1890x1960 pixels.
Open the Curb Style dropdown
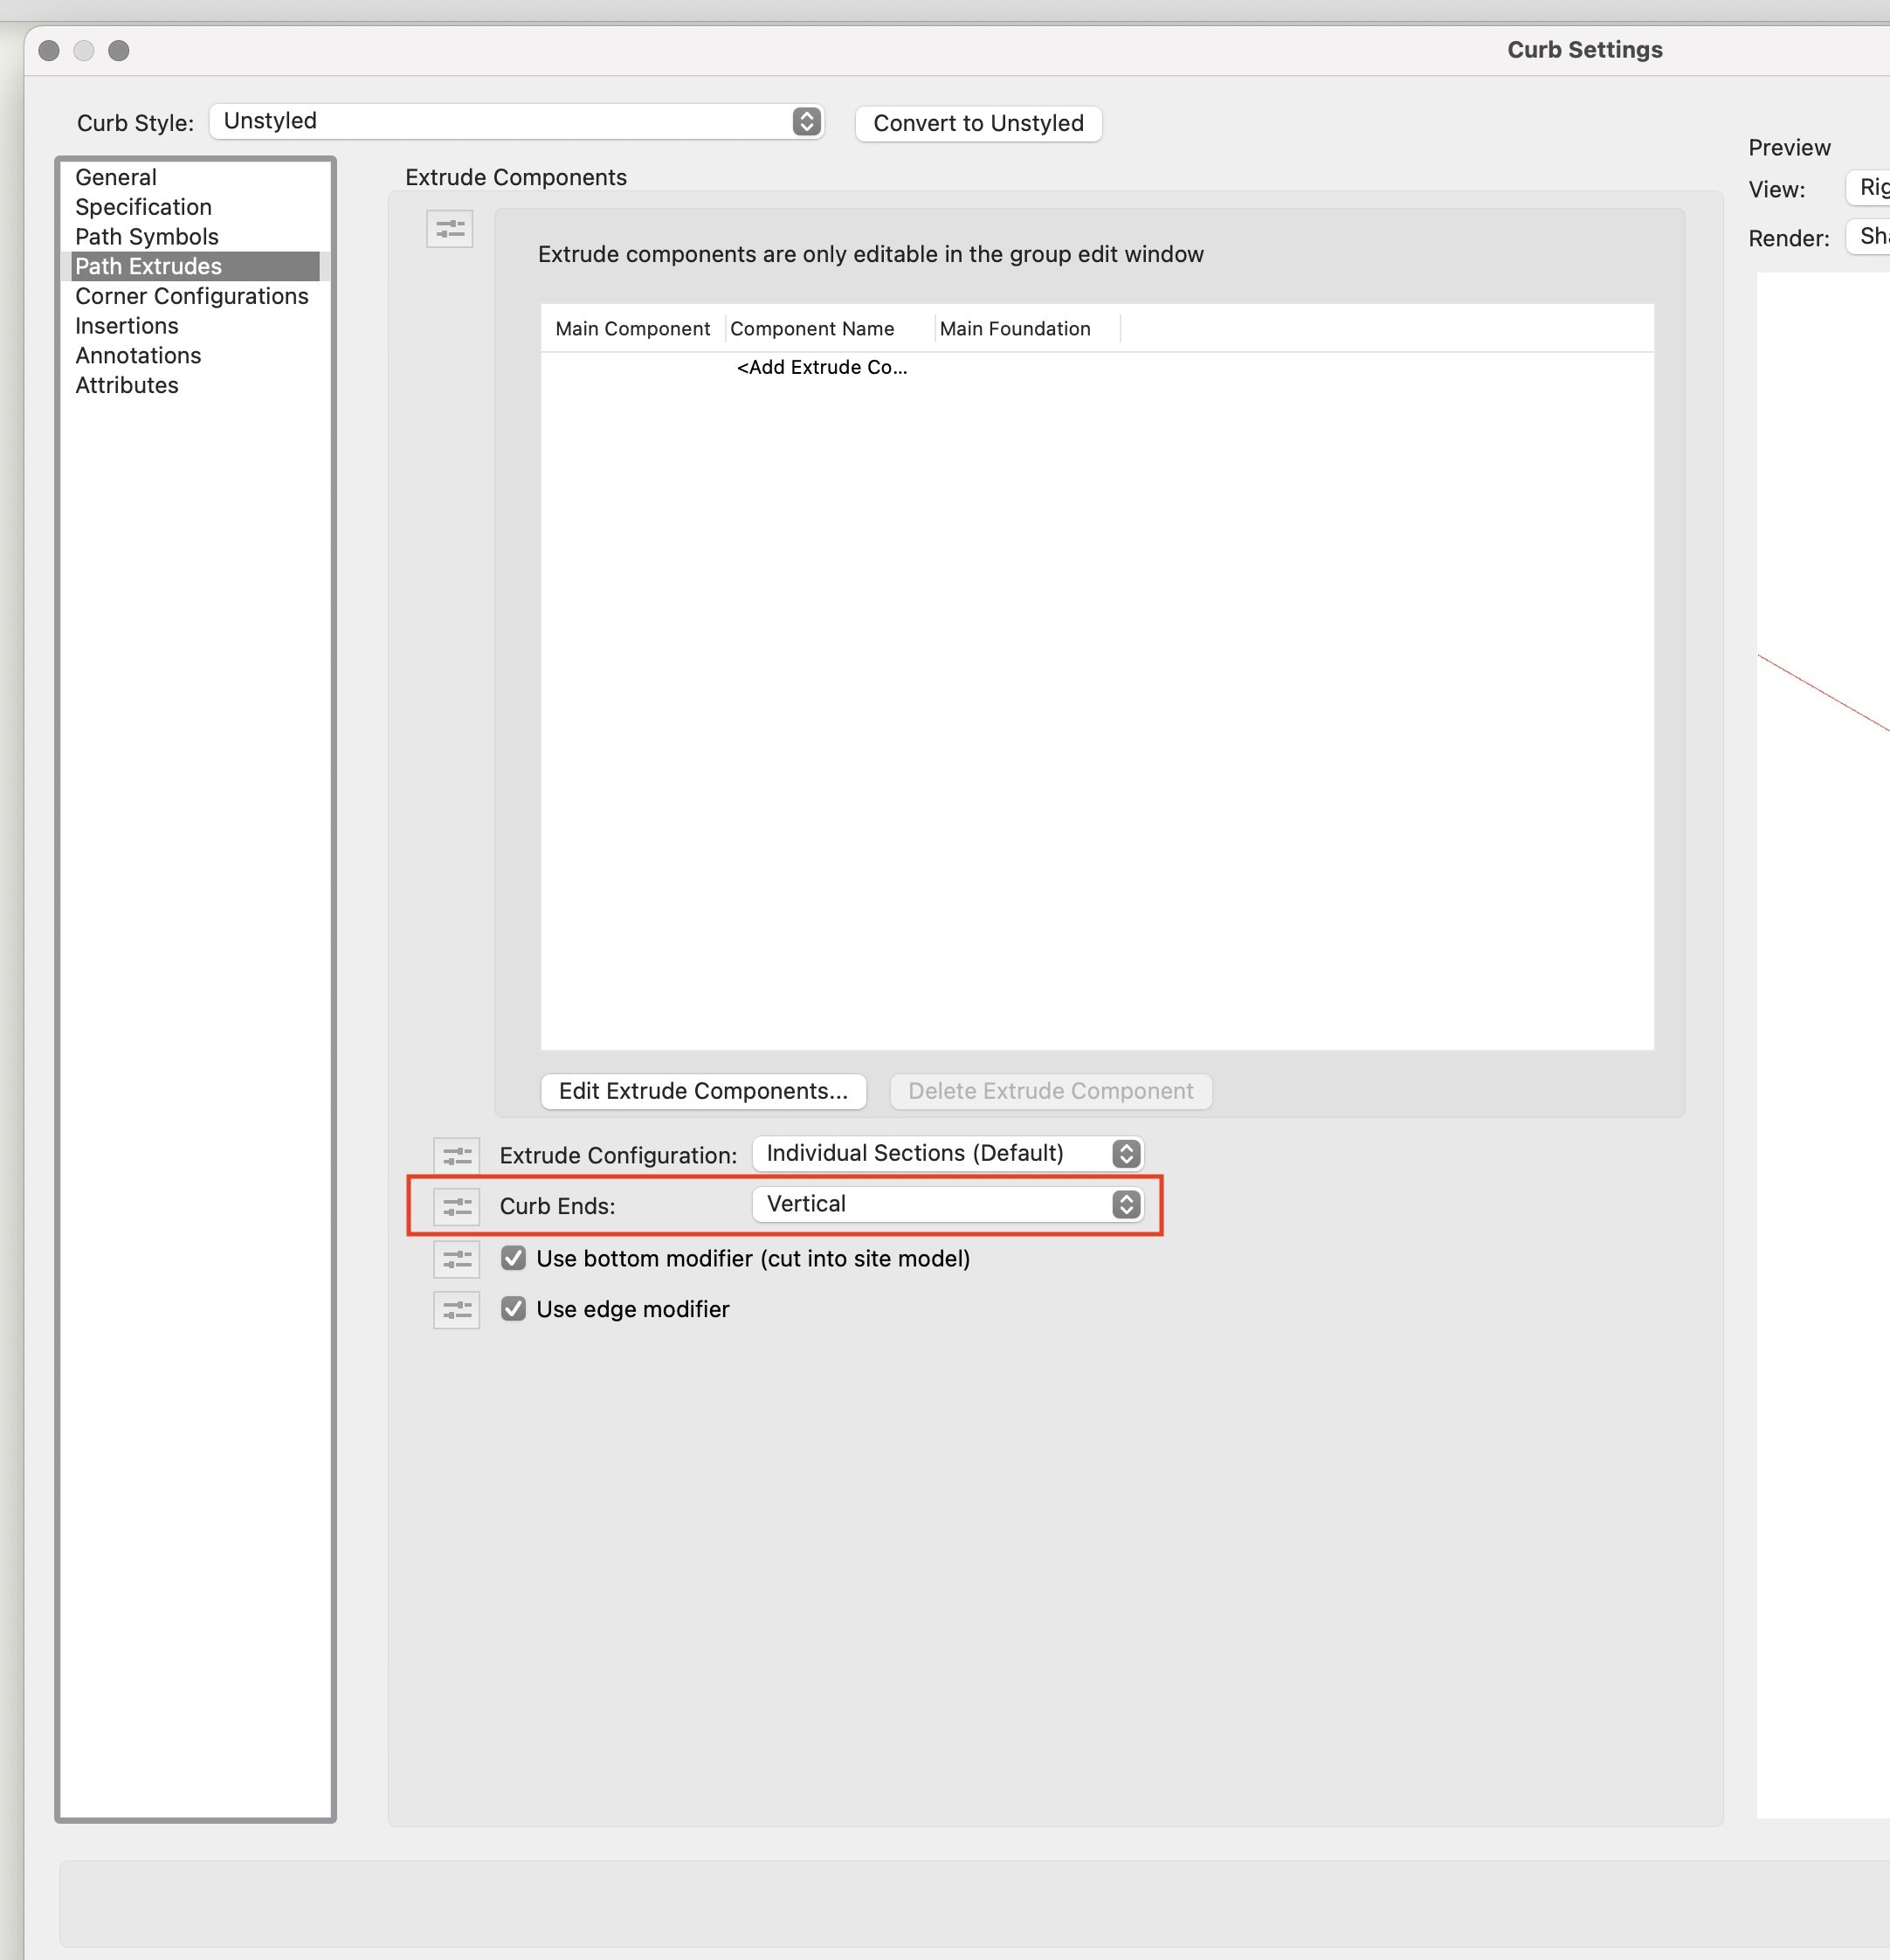click(516, 121)
